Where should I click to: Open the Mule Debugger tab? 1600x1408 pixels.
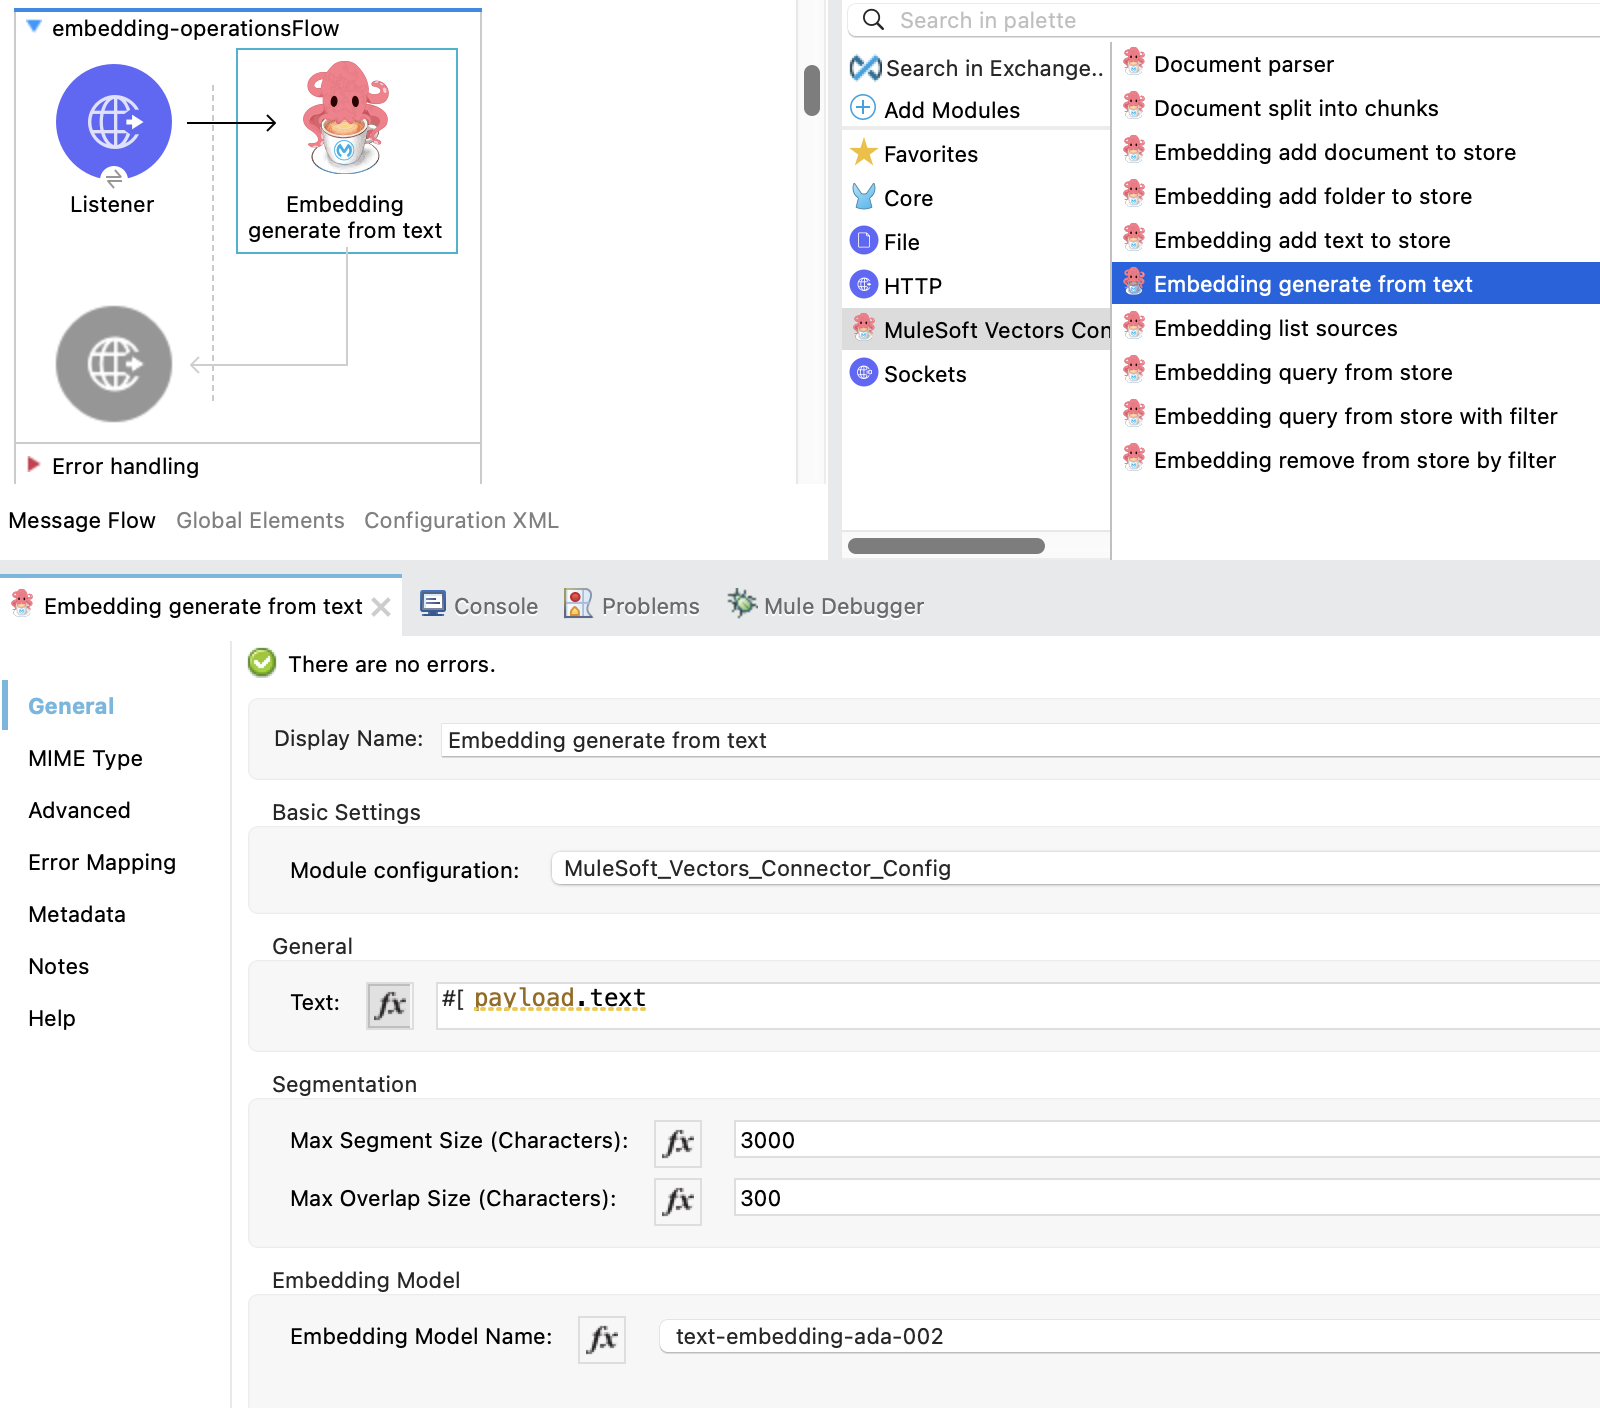pyautogui.click(x=826, y=605)
